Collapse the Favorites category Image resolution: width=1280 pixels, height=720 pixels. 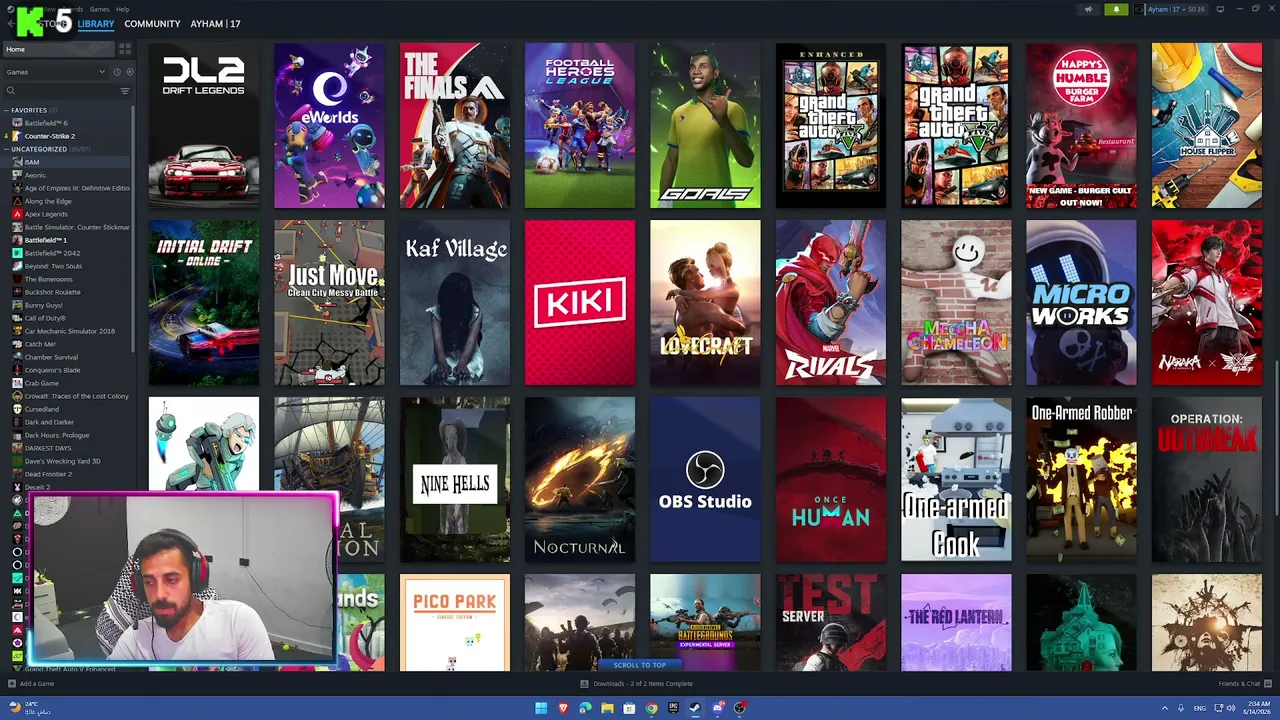(7, 110)
